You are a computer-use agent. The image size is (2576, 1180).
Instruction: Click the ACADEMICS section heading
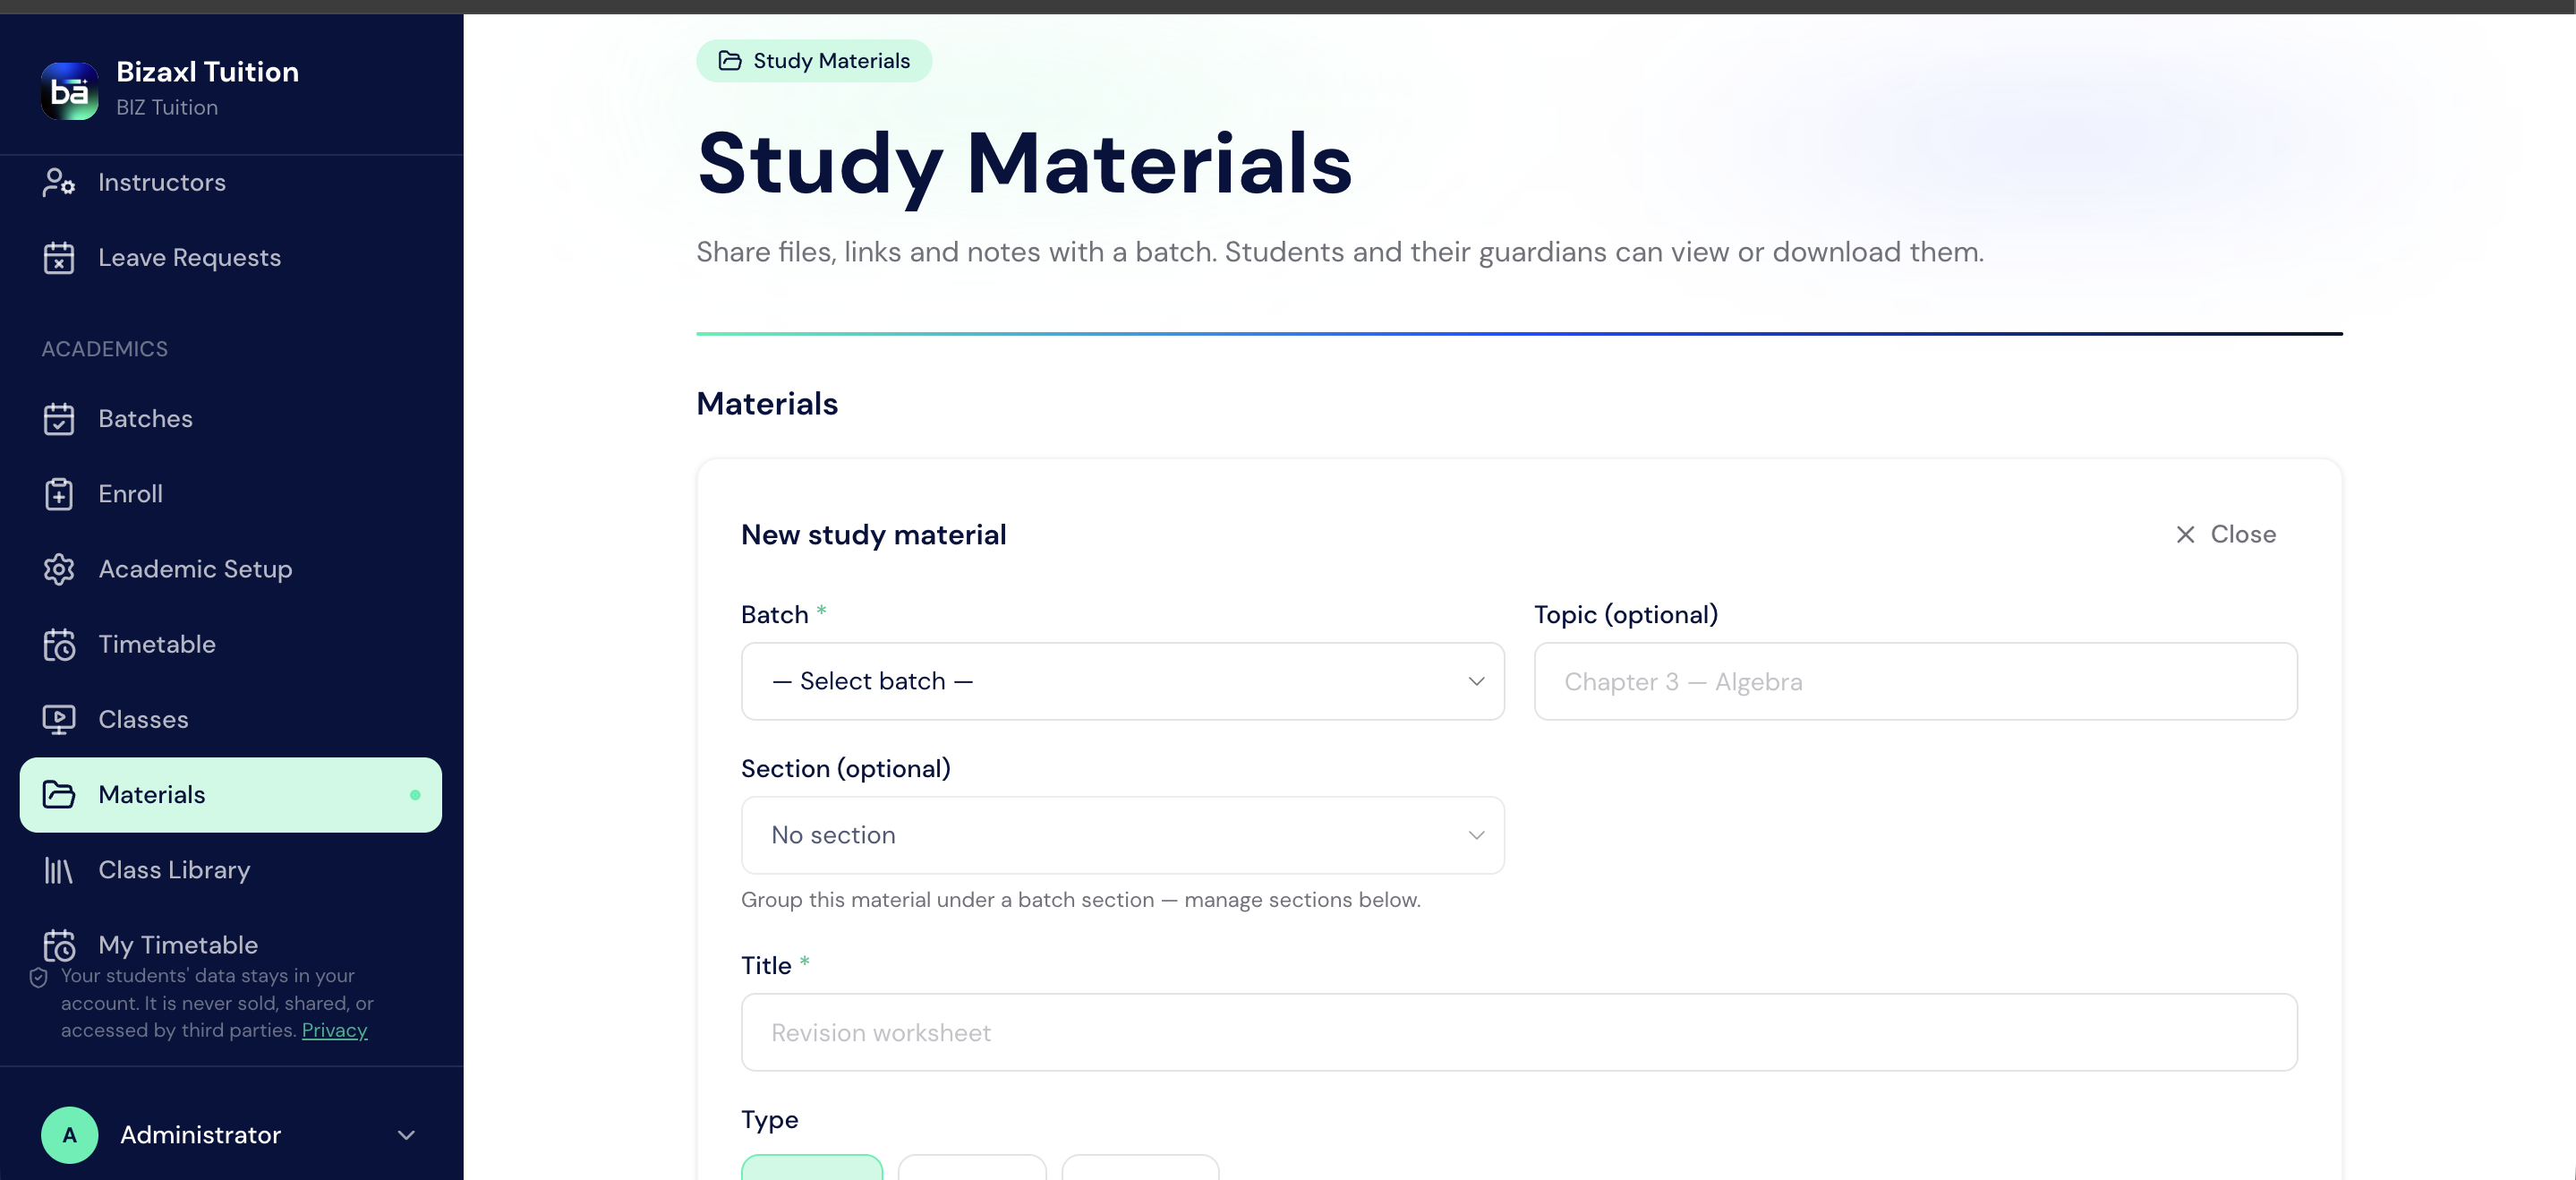tap(105, 349)
